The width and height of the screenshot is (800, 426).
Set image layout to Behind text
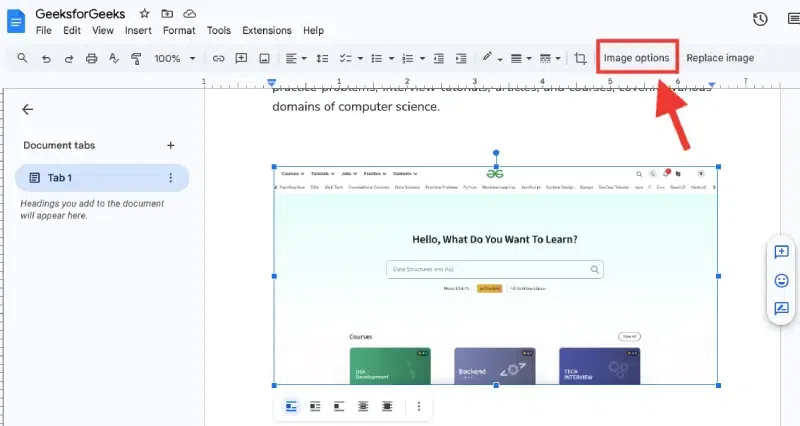[x=363, y=406]
